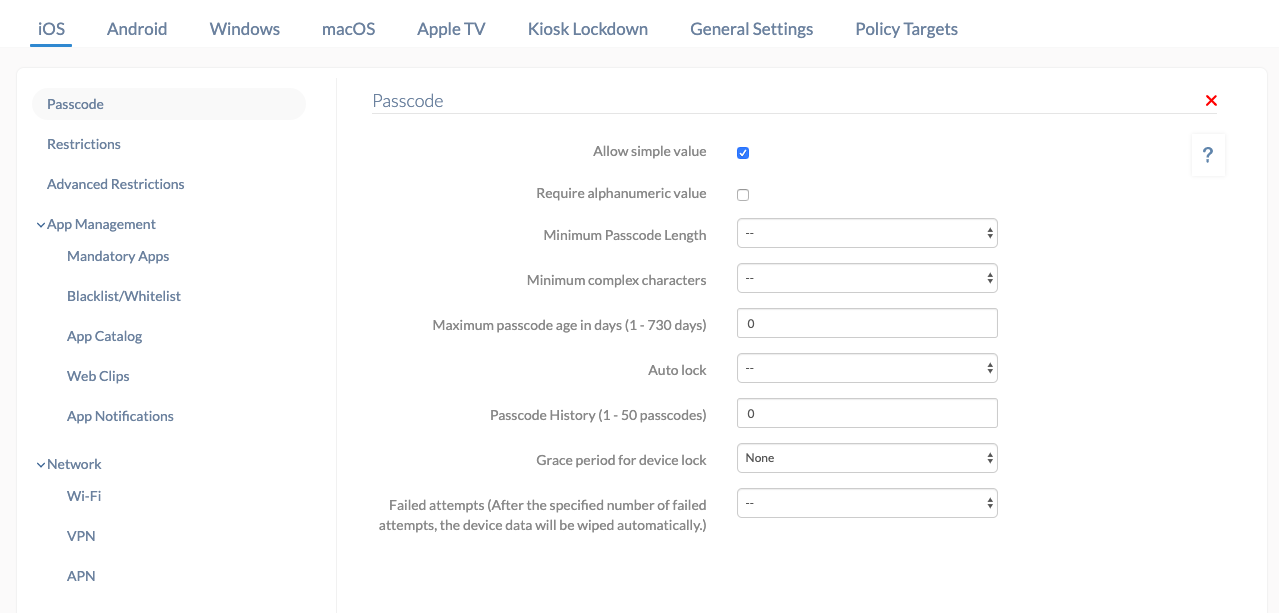1279x613 pixels.
Task: Open the General Settings tab
Action: (752, 29)
